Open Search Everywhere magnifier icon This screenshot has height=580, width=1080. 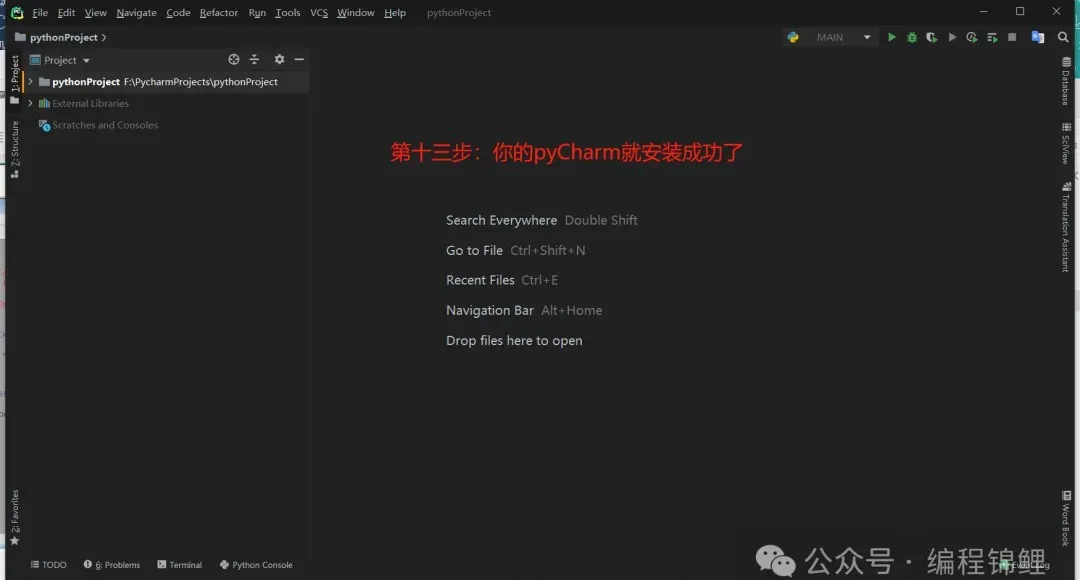click(x=1063, y=37)
